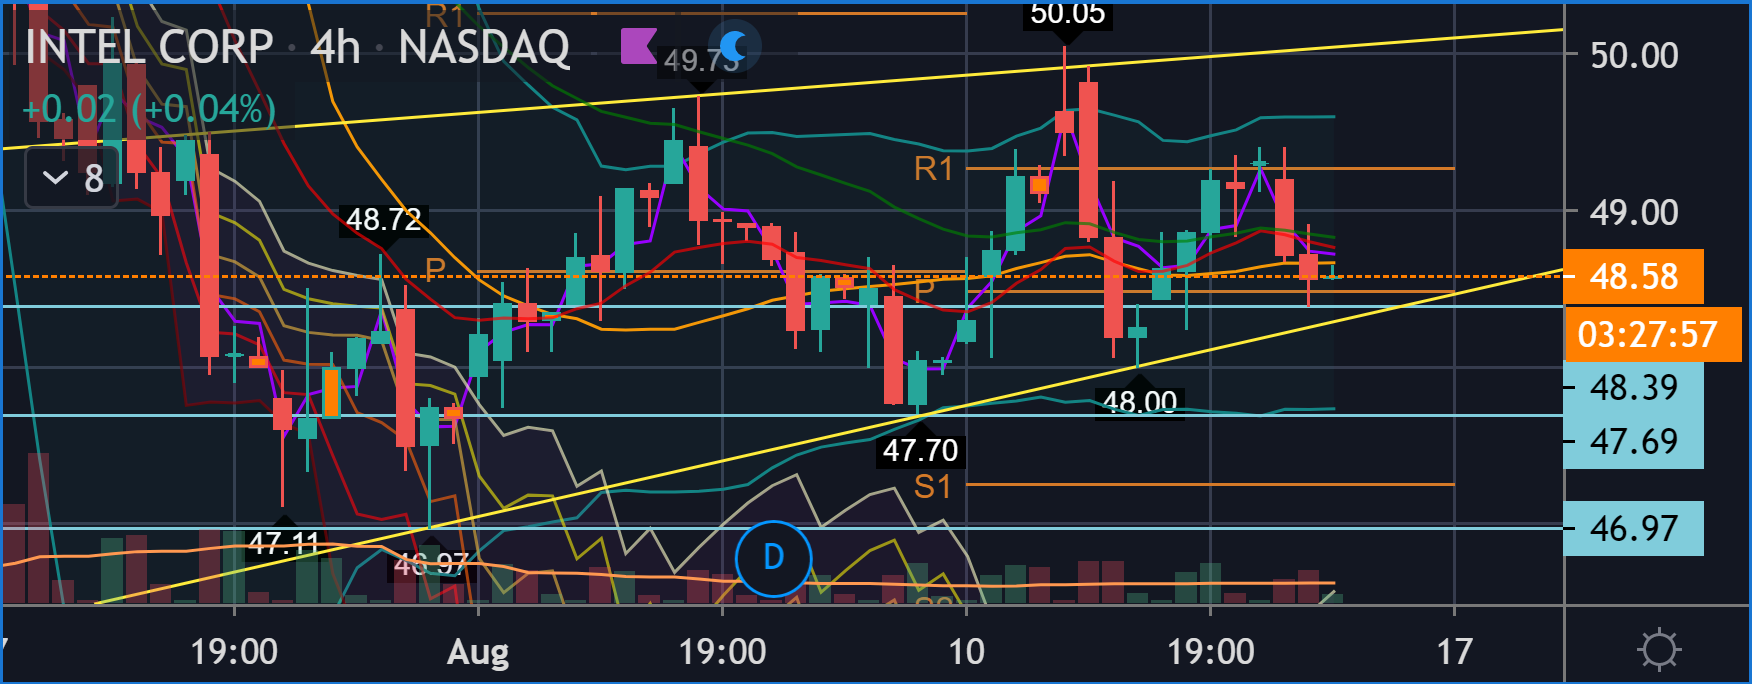Select the 48.39 light-blue price line label
This screenshot has width=1752, height=684.
1633,388
